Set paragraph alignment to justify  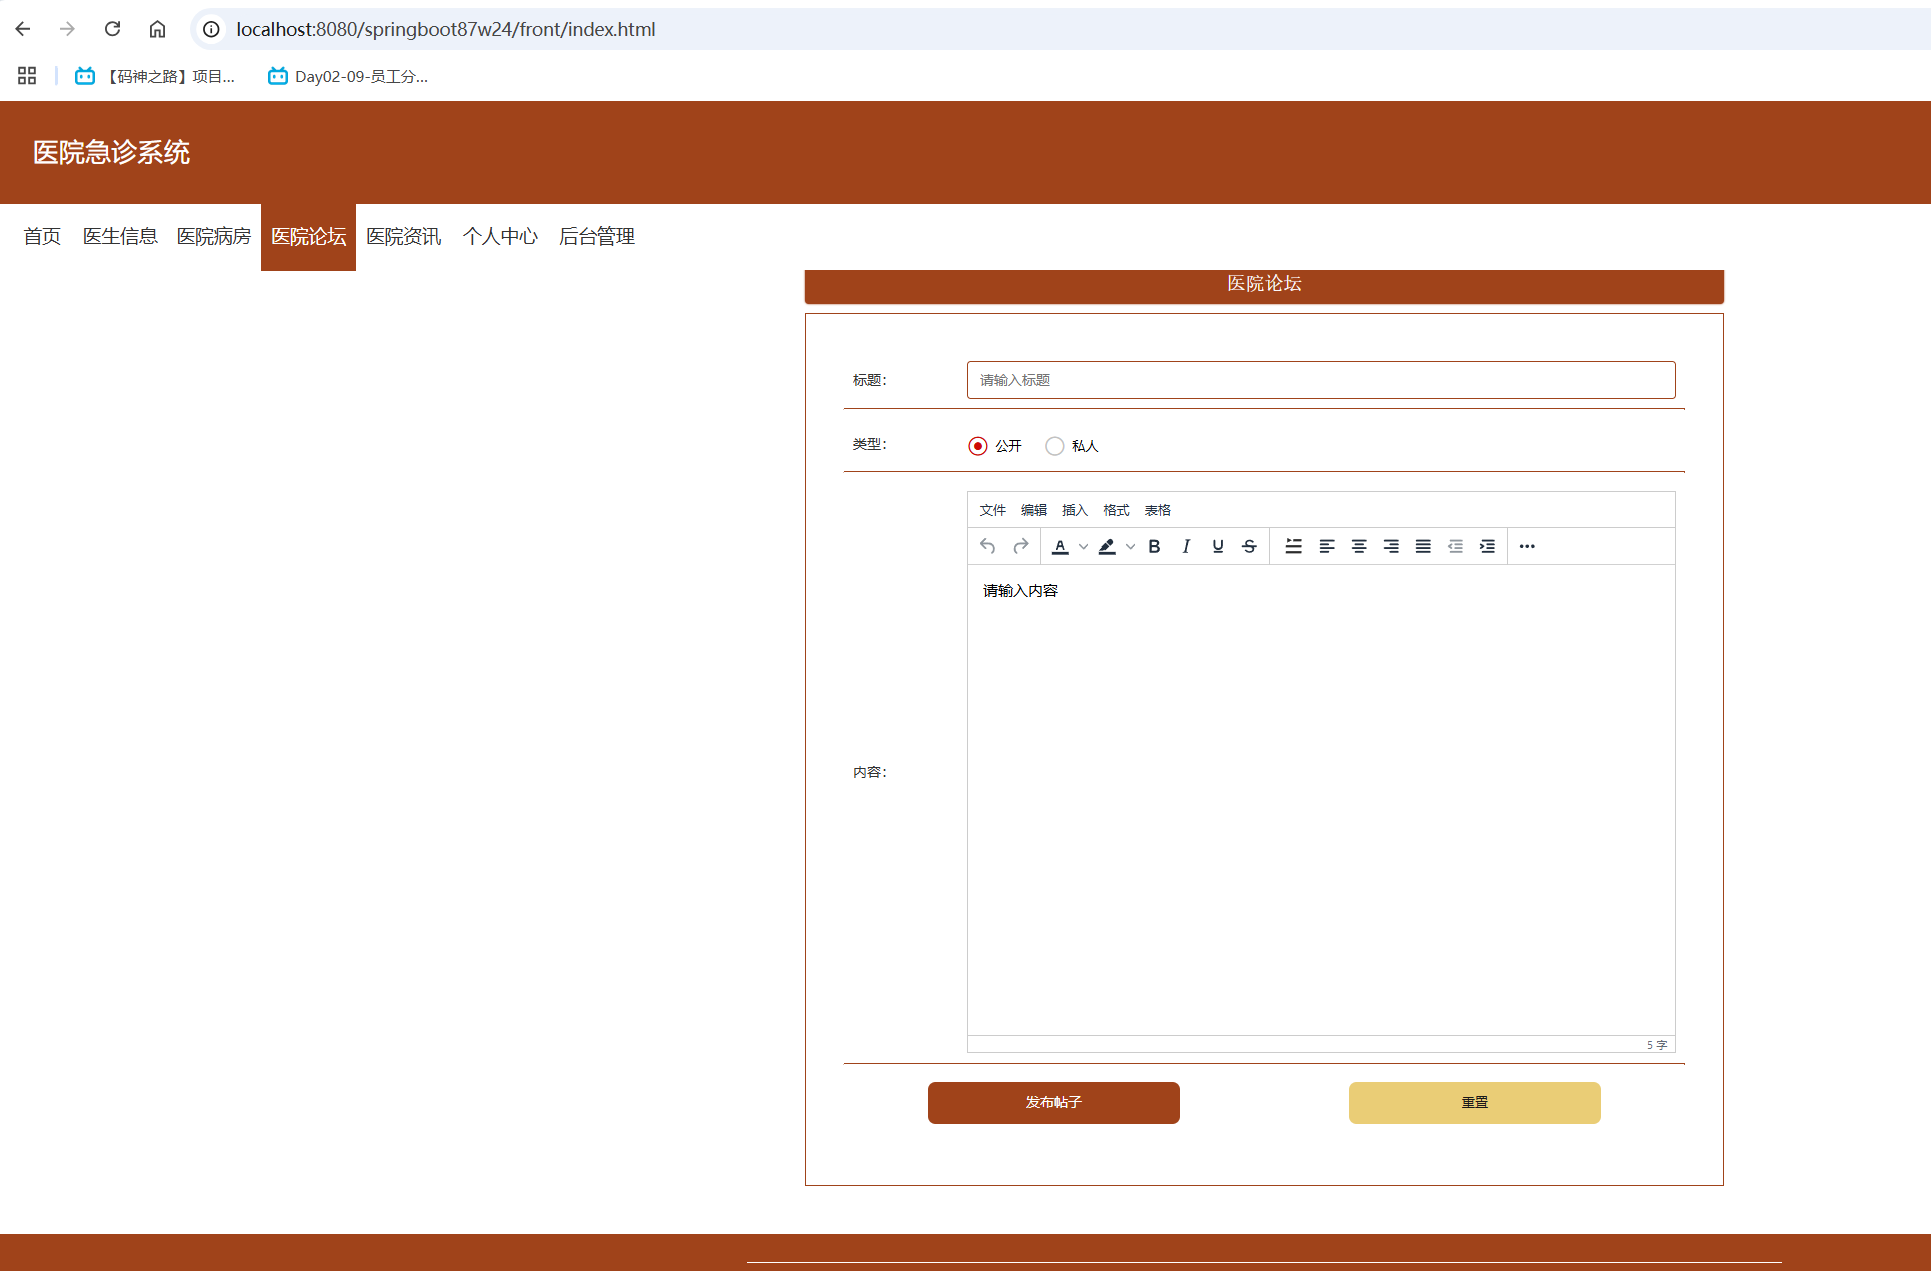click(x=1423, y=546)
